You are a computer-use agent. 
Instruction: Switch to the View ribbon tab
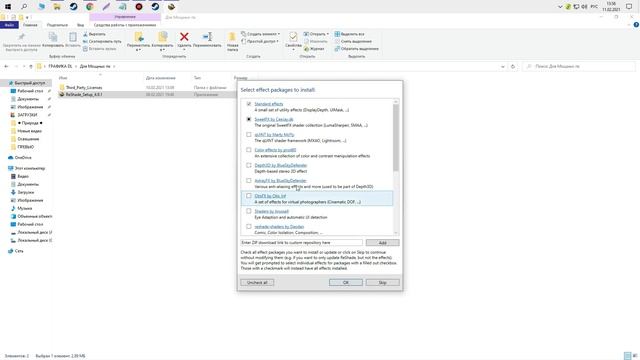coord(80,25)
